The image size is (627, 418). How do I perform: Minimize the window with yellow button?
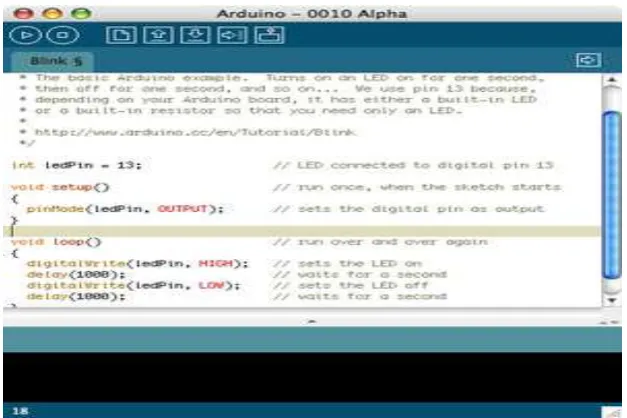click(x=52, y=14)
